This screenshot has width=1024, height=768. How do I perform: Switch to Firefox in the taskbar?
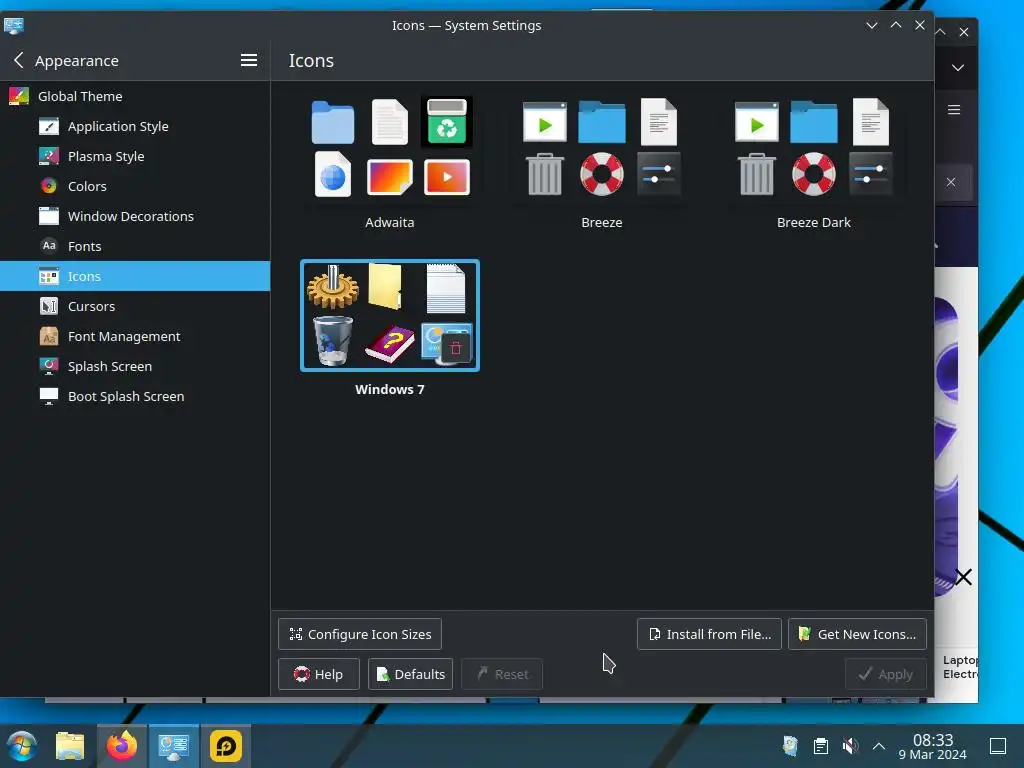(122, 746)
